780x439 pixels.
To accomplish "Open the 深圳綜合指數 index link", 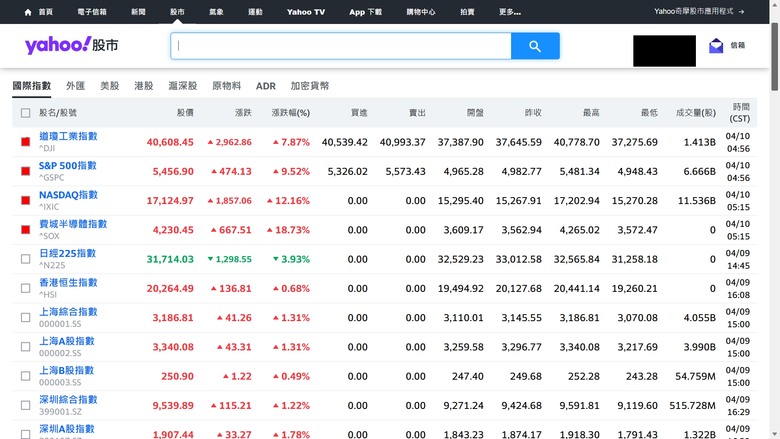I will click(x=68, y=400).
